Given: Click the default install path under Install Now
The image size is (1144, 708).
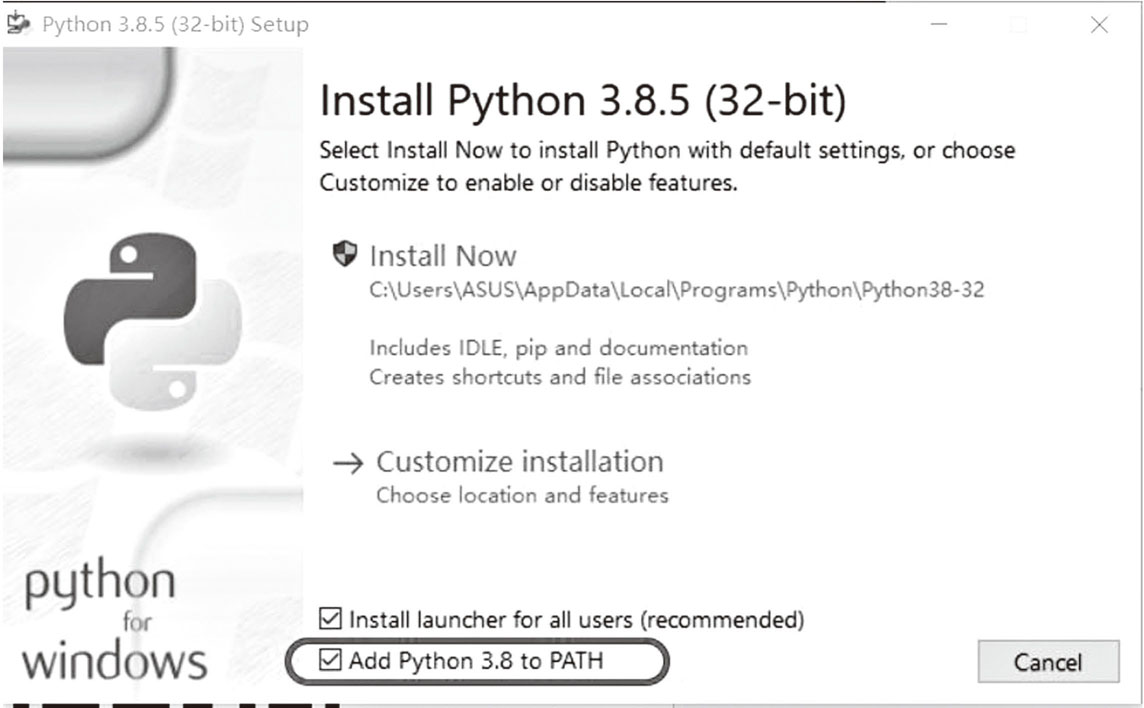Looking at the screenshot, I should pyautogui.click(x=676, y=290).
